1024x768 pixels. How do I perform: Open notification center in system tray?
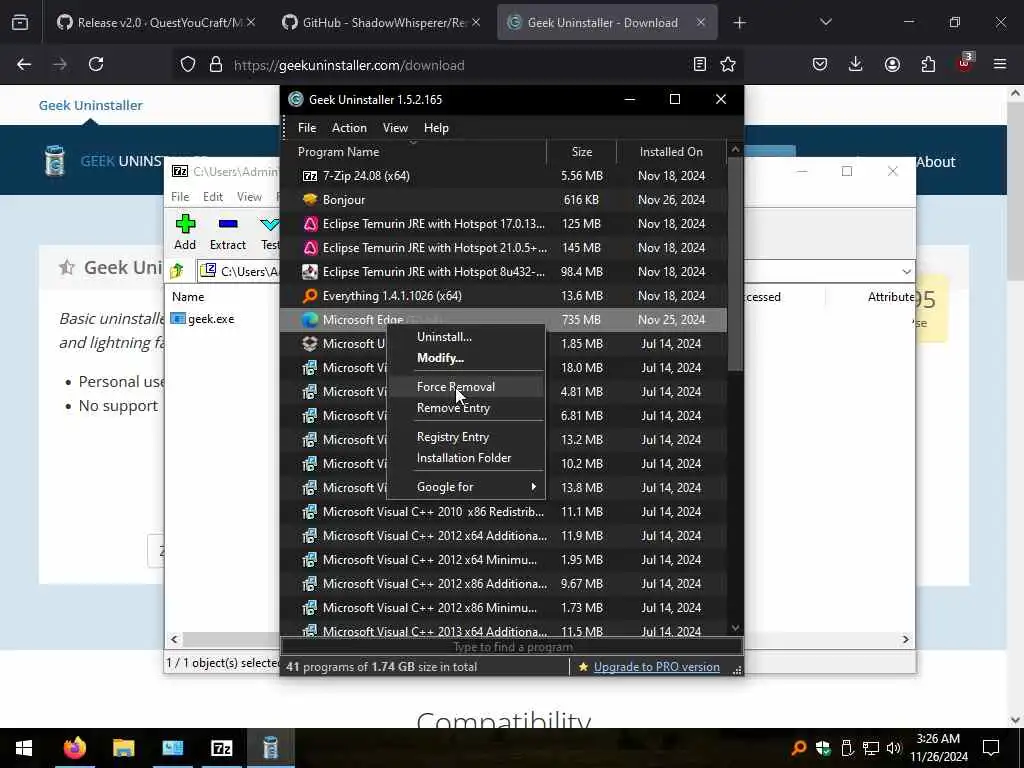pyautogui.click(x=991, y=748)
